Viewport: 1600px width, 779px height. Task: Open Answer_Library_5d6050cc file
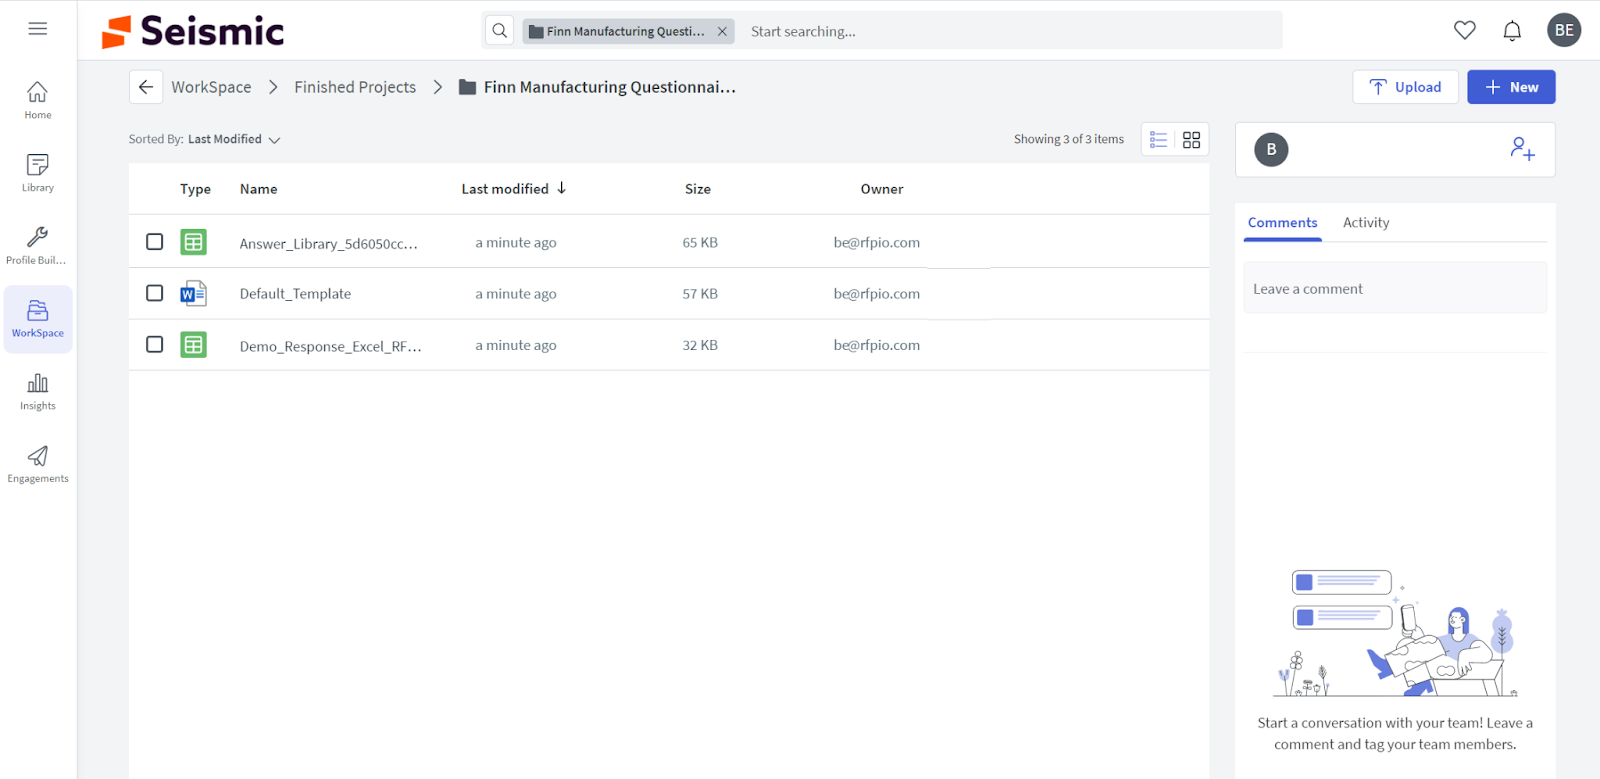click(329, 243)
